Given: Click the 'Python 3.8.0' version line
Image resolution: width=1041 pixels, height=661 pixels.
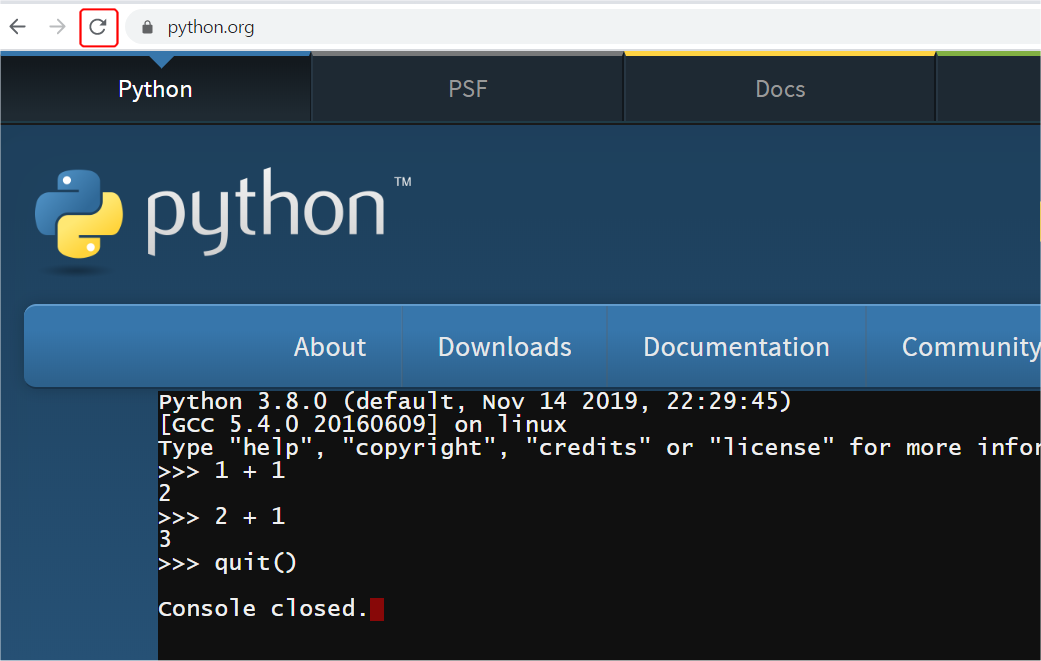Looking at the screenshot, I should [475, 402].
